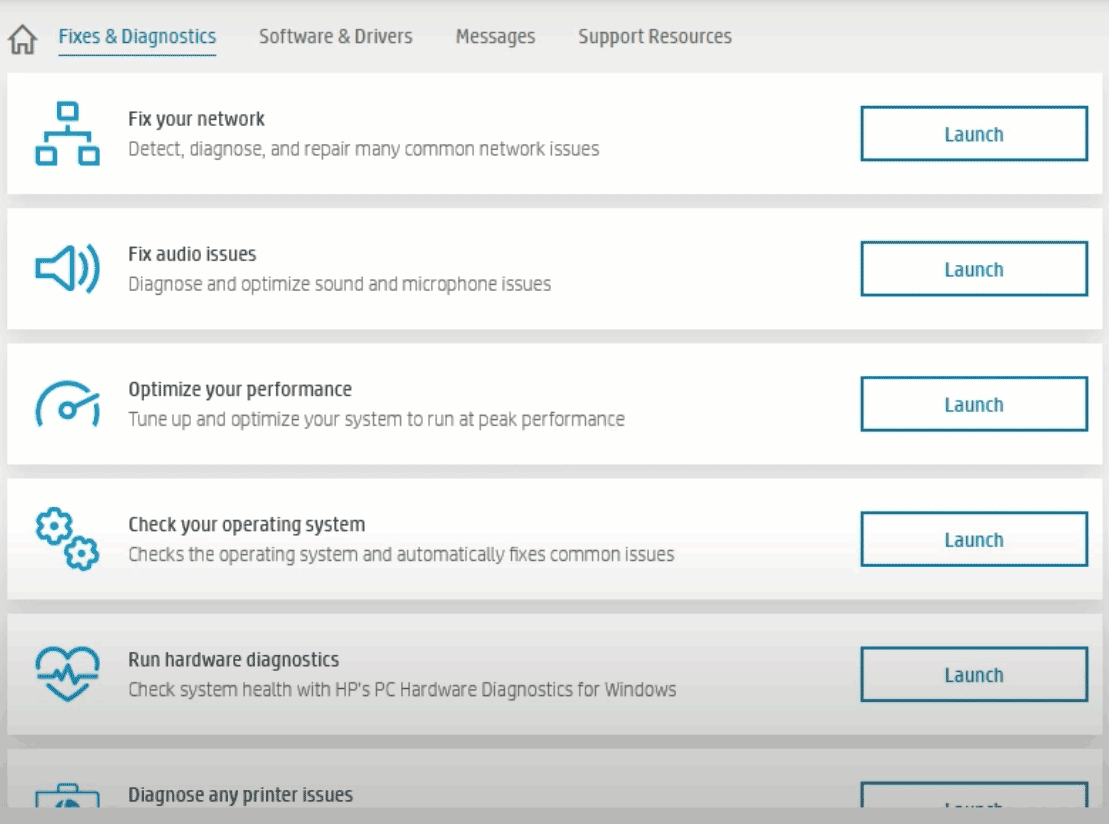Launch the Fix your network tool

click(x=973, y=134)
